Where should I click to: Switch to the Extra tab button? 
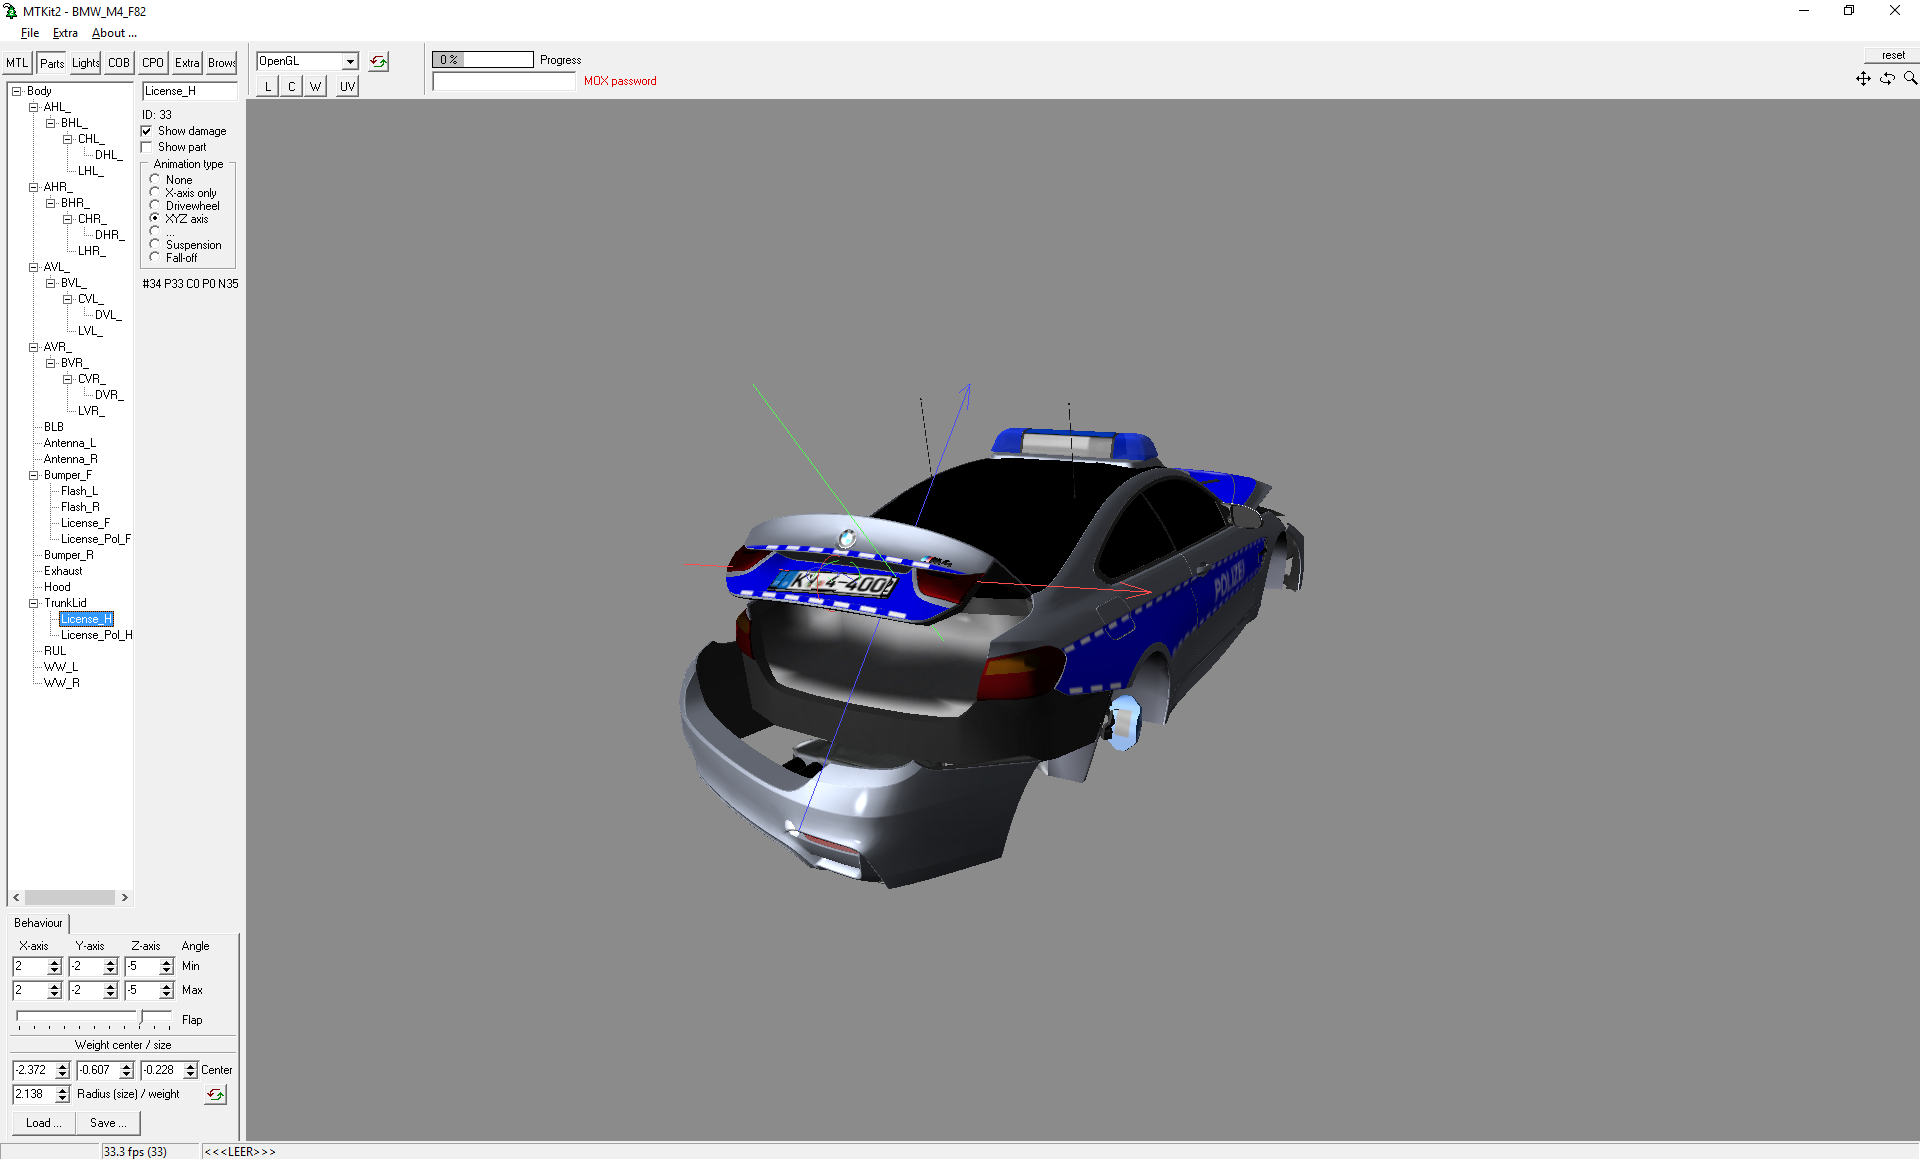tap(187, 63)
